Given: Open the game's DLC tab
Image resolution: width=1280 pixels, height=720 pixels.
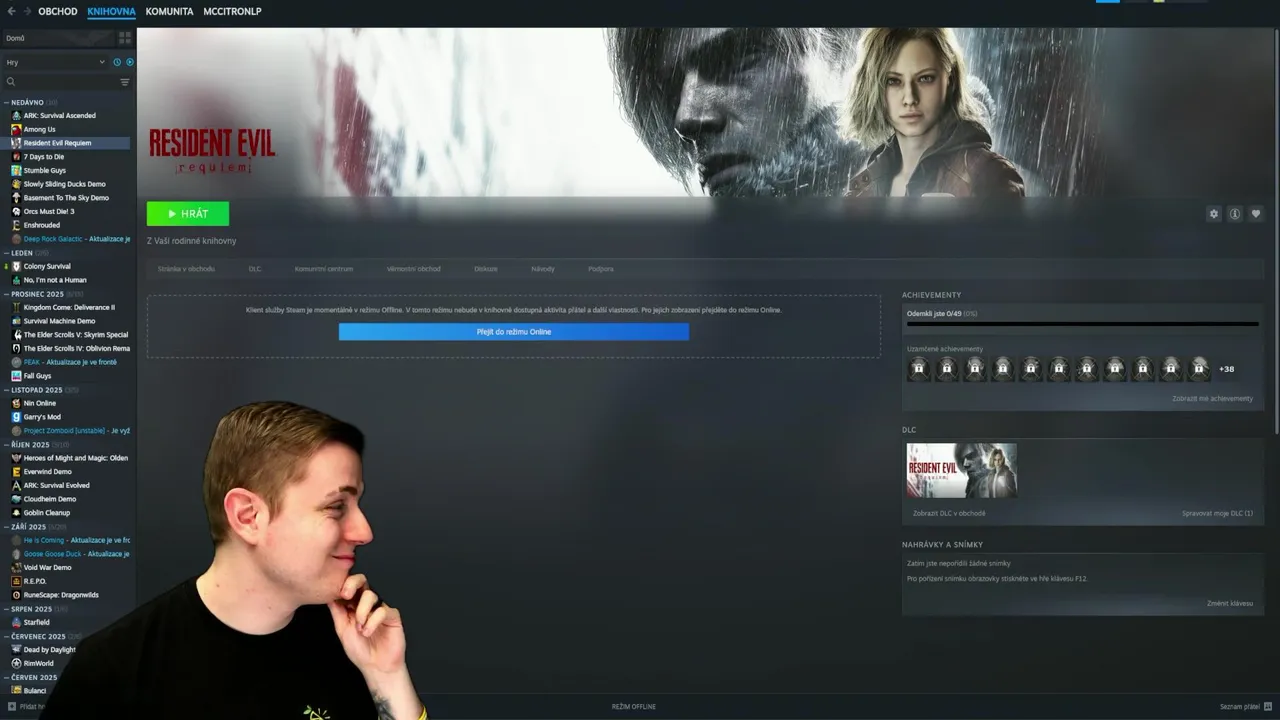Looking at the screenshot, I should coord(255,269).
